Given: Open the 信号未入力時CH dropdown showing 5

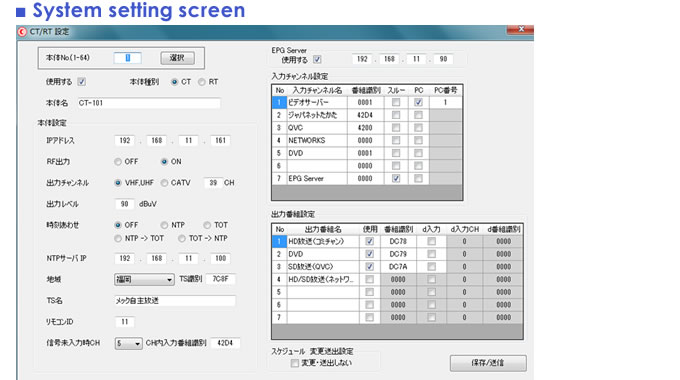Looking at the screenshot, I should point(128,344).
